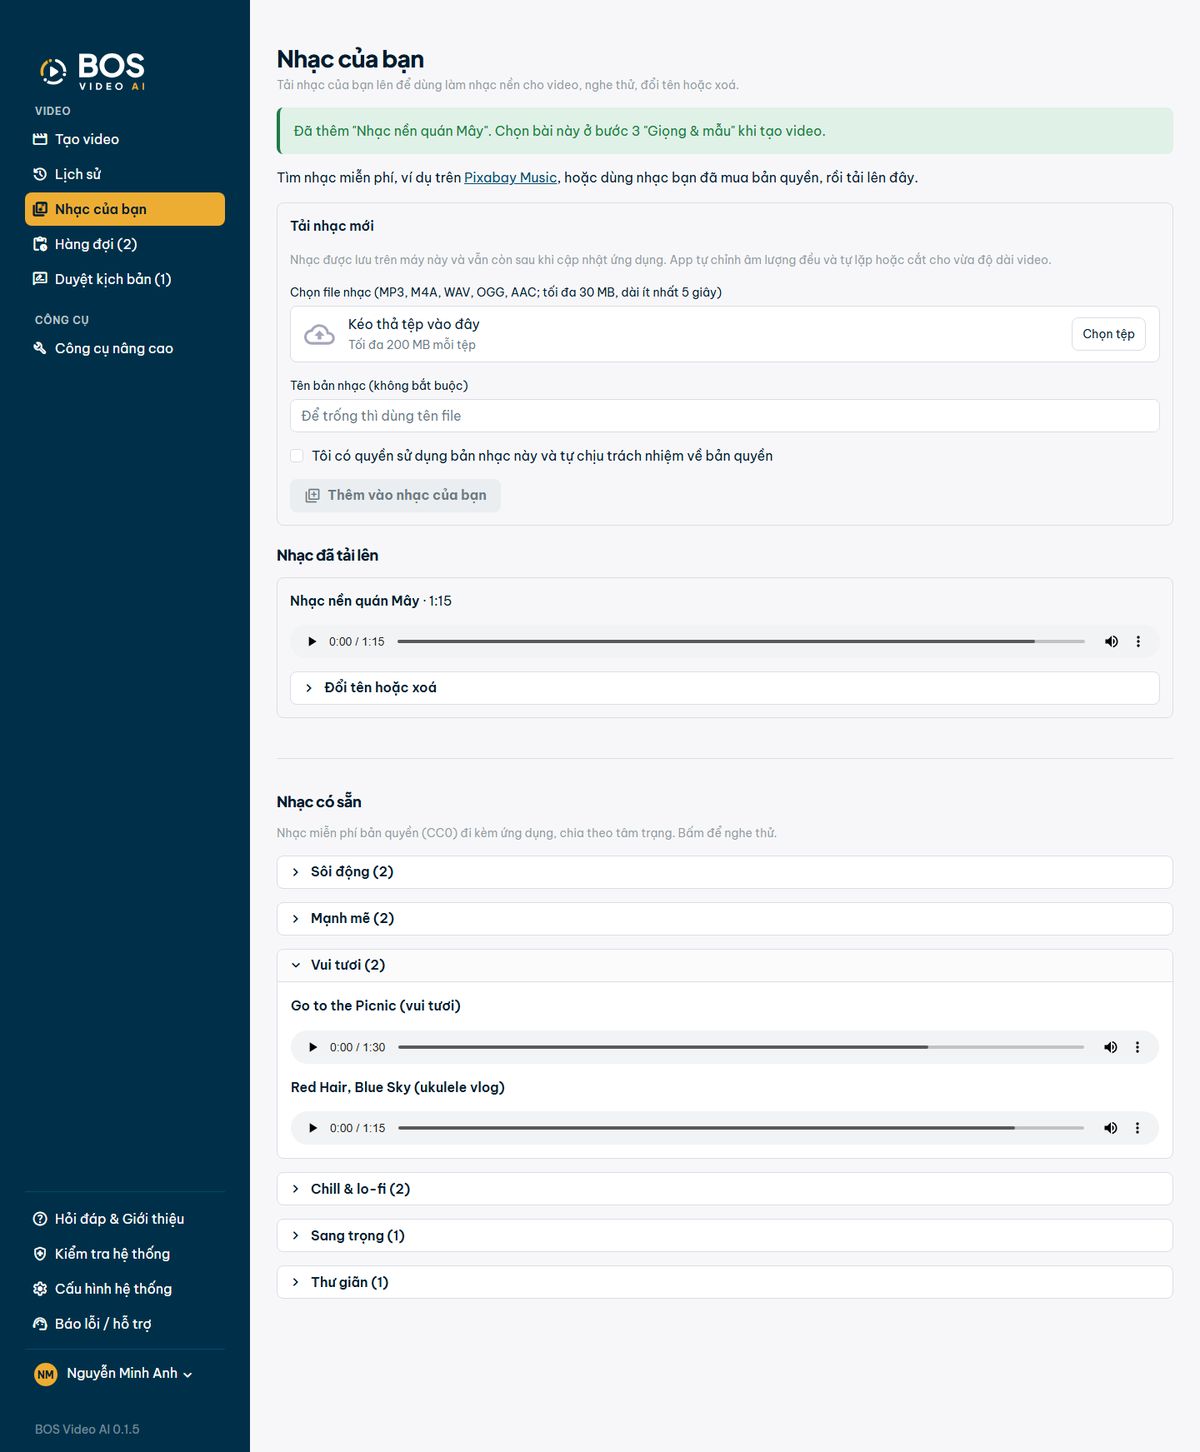Image resolution: width=1200 pixels, height=1452 pixels.
Task: Mute the Red Hair, Blue Sky player
Action: pos(1110,1128)
